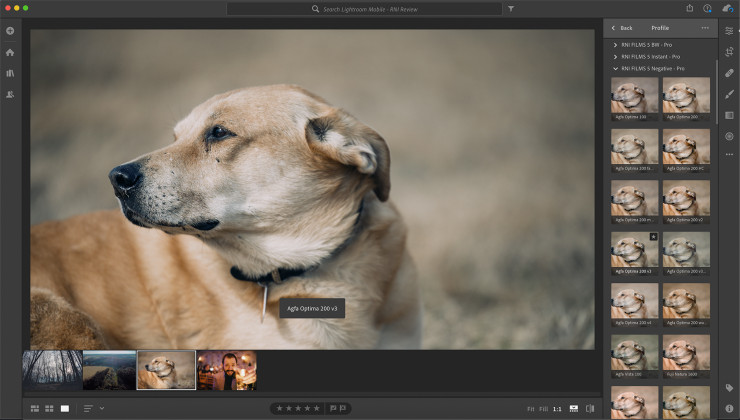Open the Sharing people icon

[x=10, y=94]
